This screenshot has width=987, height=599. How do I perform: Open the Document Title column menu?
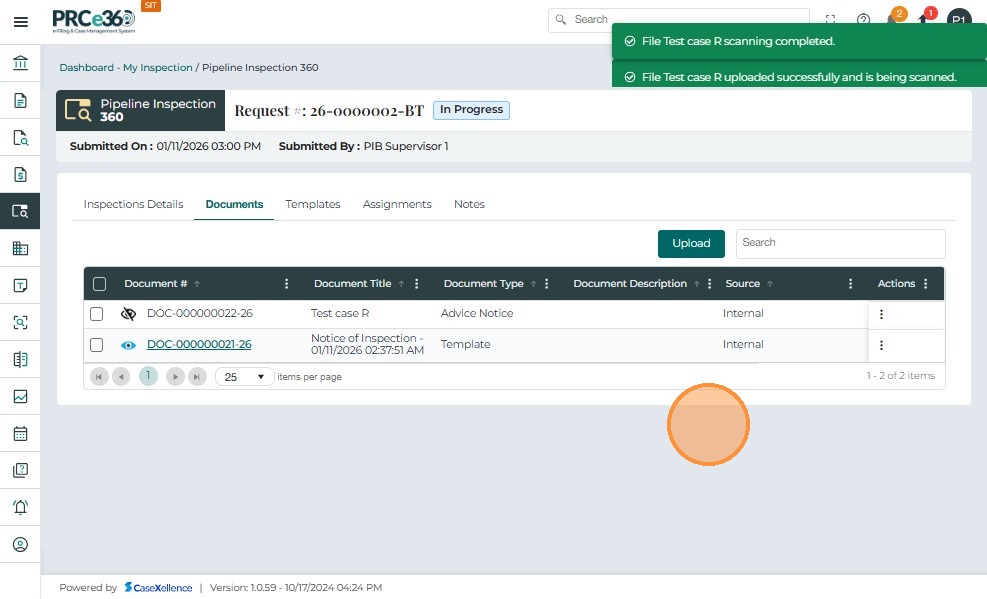[417, 284]
